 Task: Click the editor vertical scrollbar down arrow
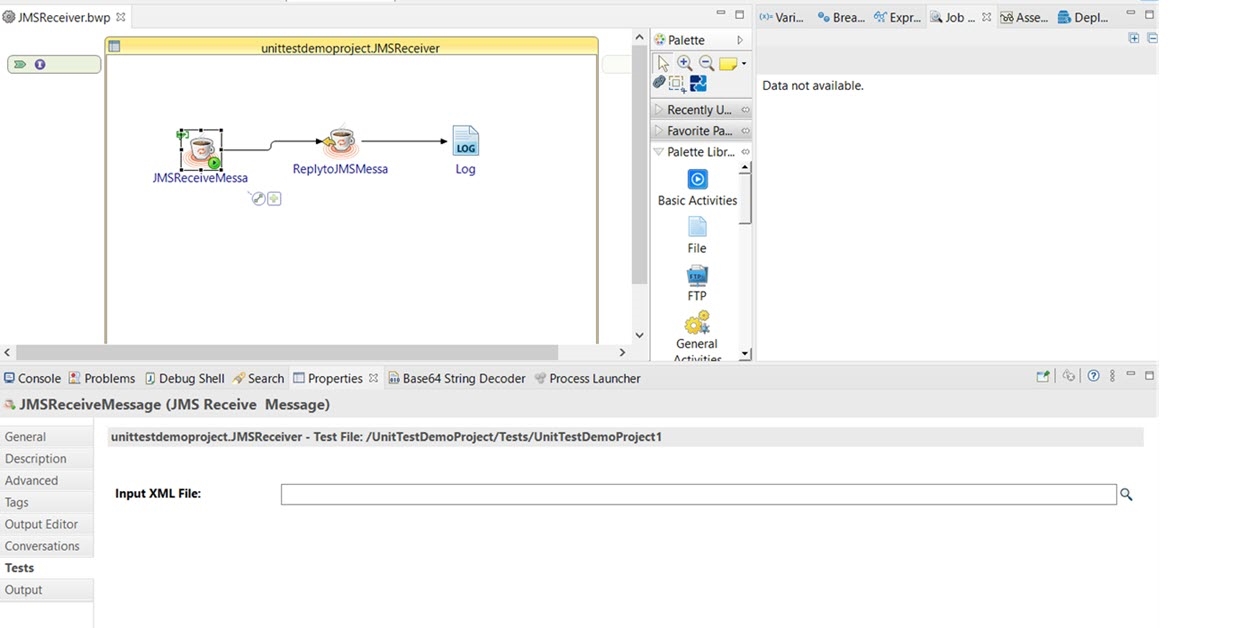[640, 336]
